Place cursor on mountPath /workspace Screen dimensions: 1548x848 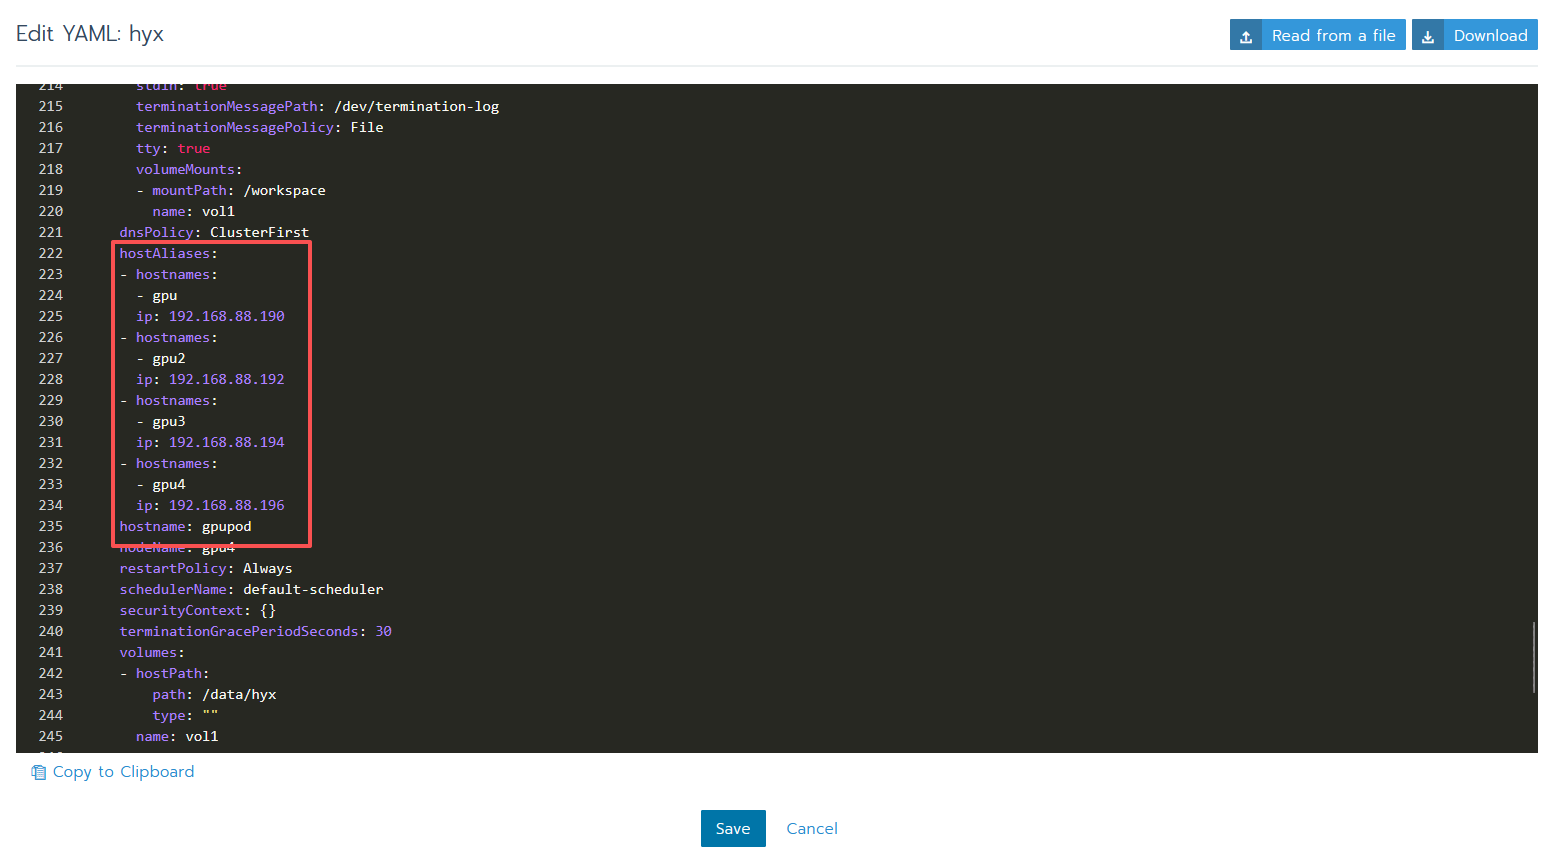point(284,190)
